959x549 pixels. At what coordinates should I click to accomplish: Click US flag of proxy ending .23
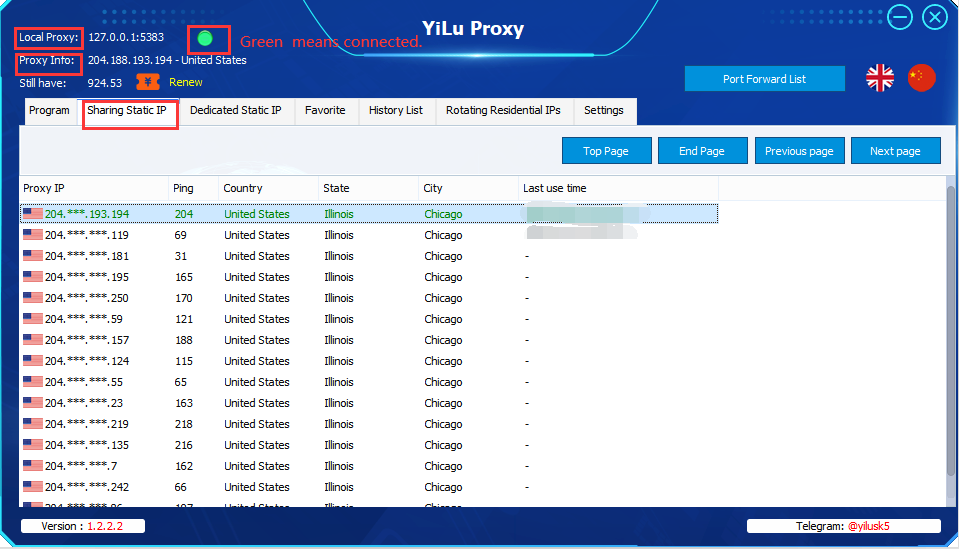click(32, 402)
